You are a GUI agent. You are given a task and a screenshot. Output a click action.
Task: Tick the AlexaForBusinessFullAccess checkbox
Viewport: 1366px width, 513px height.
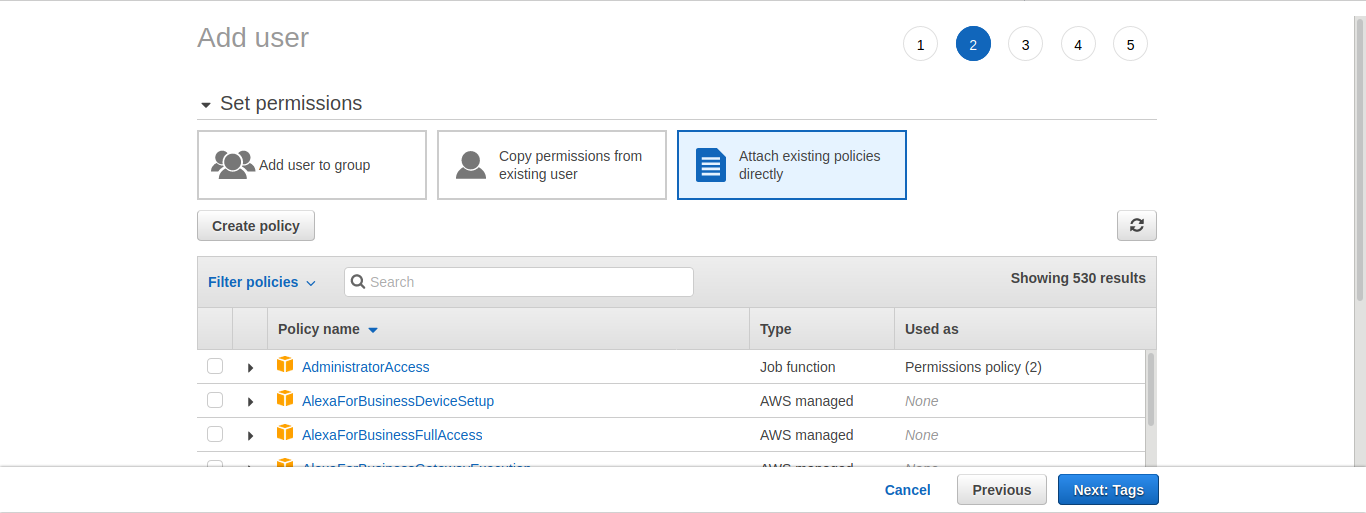click(x=215, y=434)
